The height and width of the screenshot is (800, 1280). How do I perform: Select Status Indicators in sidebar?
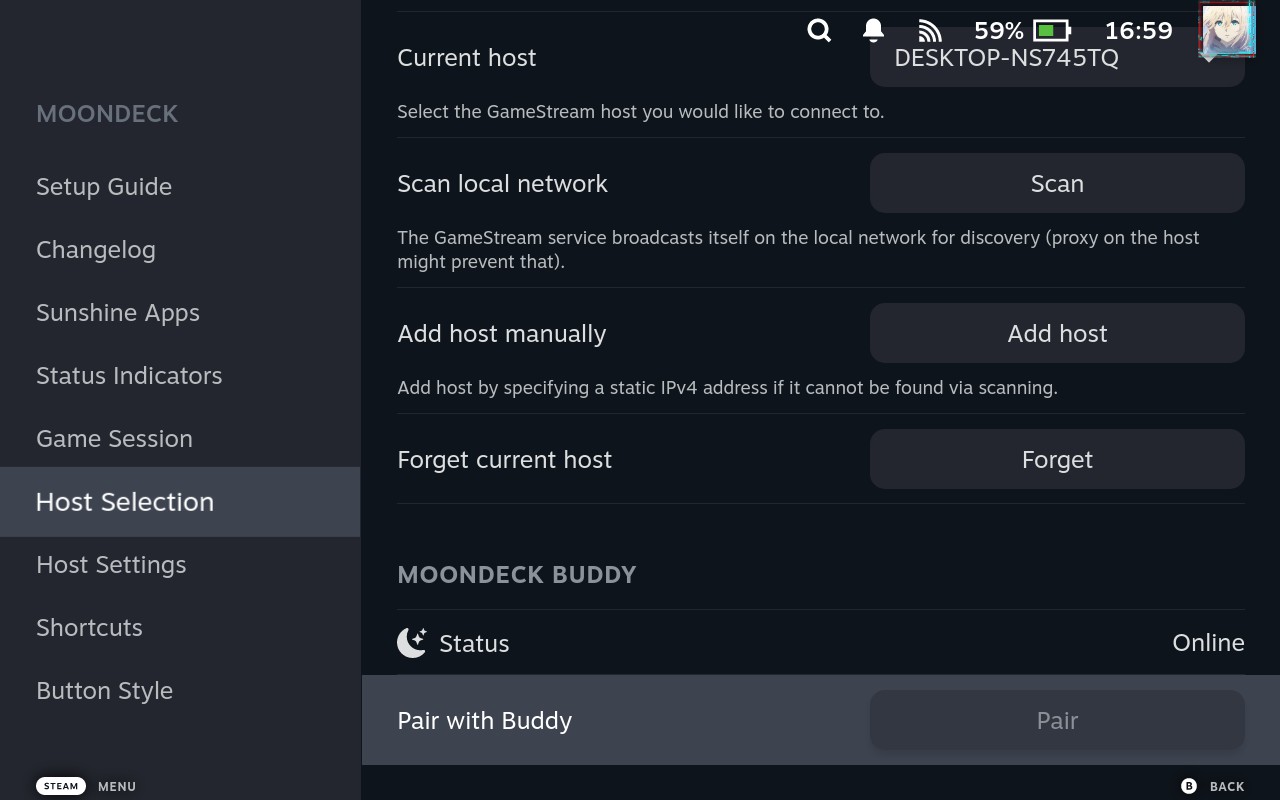(x=129, y=376)
